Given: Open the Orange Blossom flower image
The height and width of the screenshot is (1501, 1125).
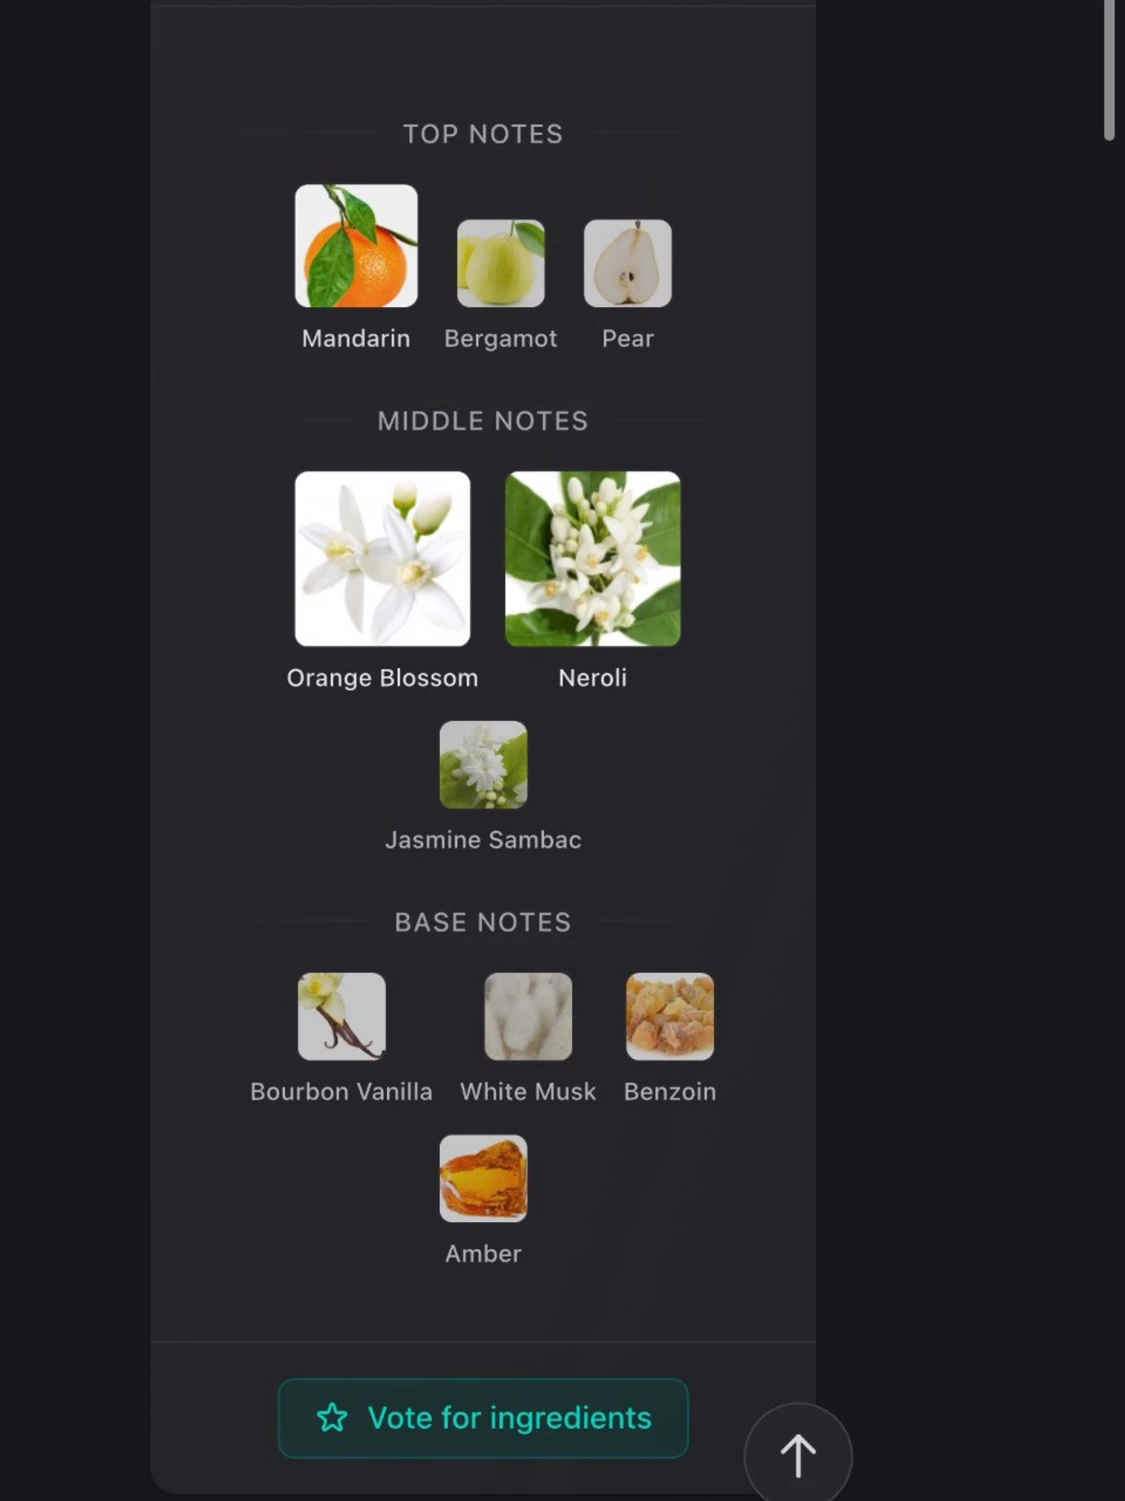Looking at the screenshot, I should coord(382,559).
